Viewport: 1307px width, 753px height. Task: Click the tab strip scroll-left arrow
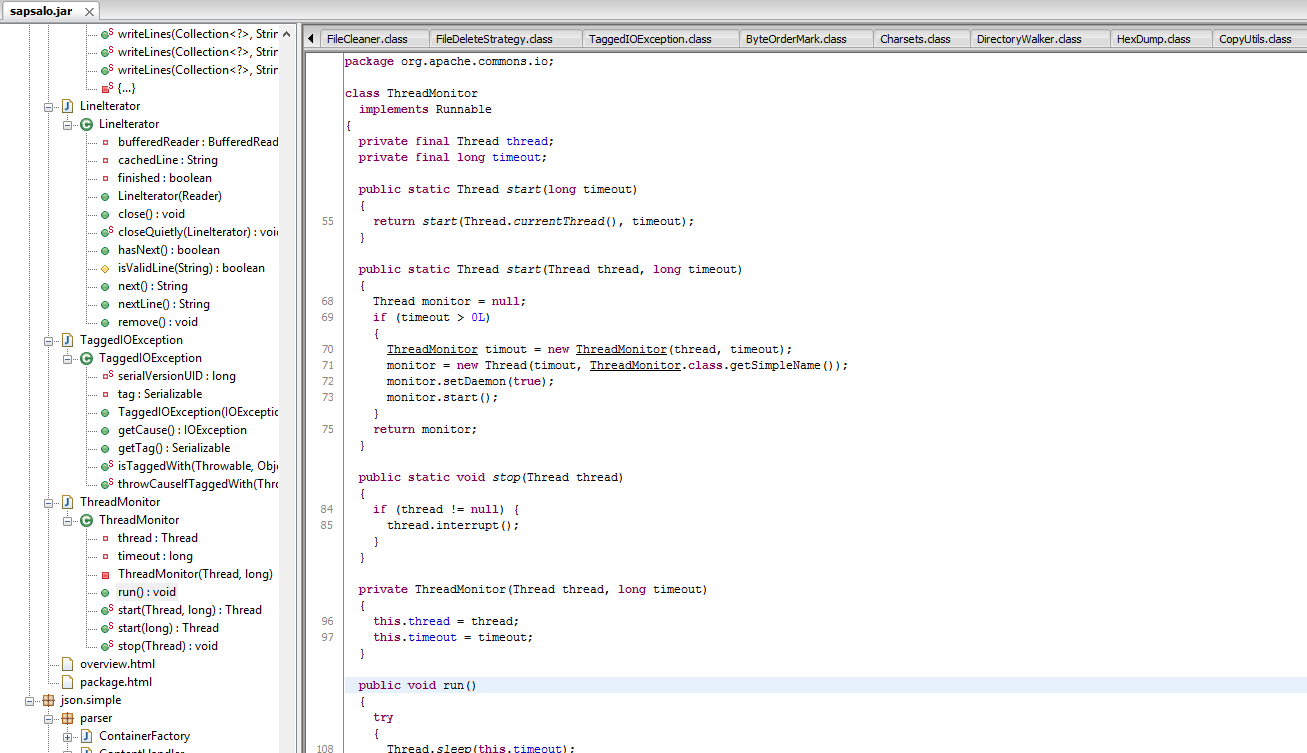(311, 39)
